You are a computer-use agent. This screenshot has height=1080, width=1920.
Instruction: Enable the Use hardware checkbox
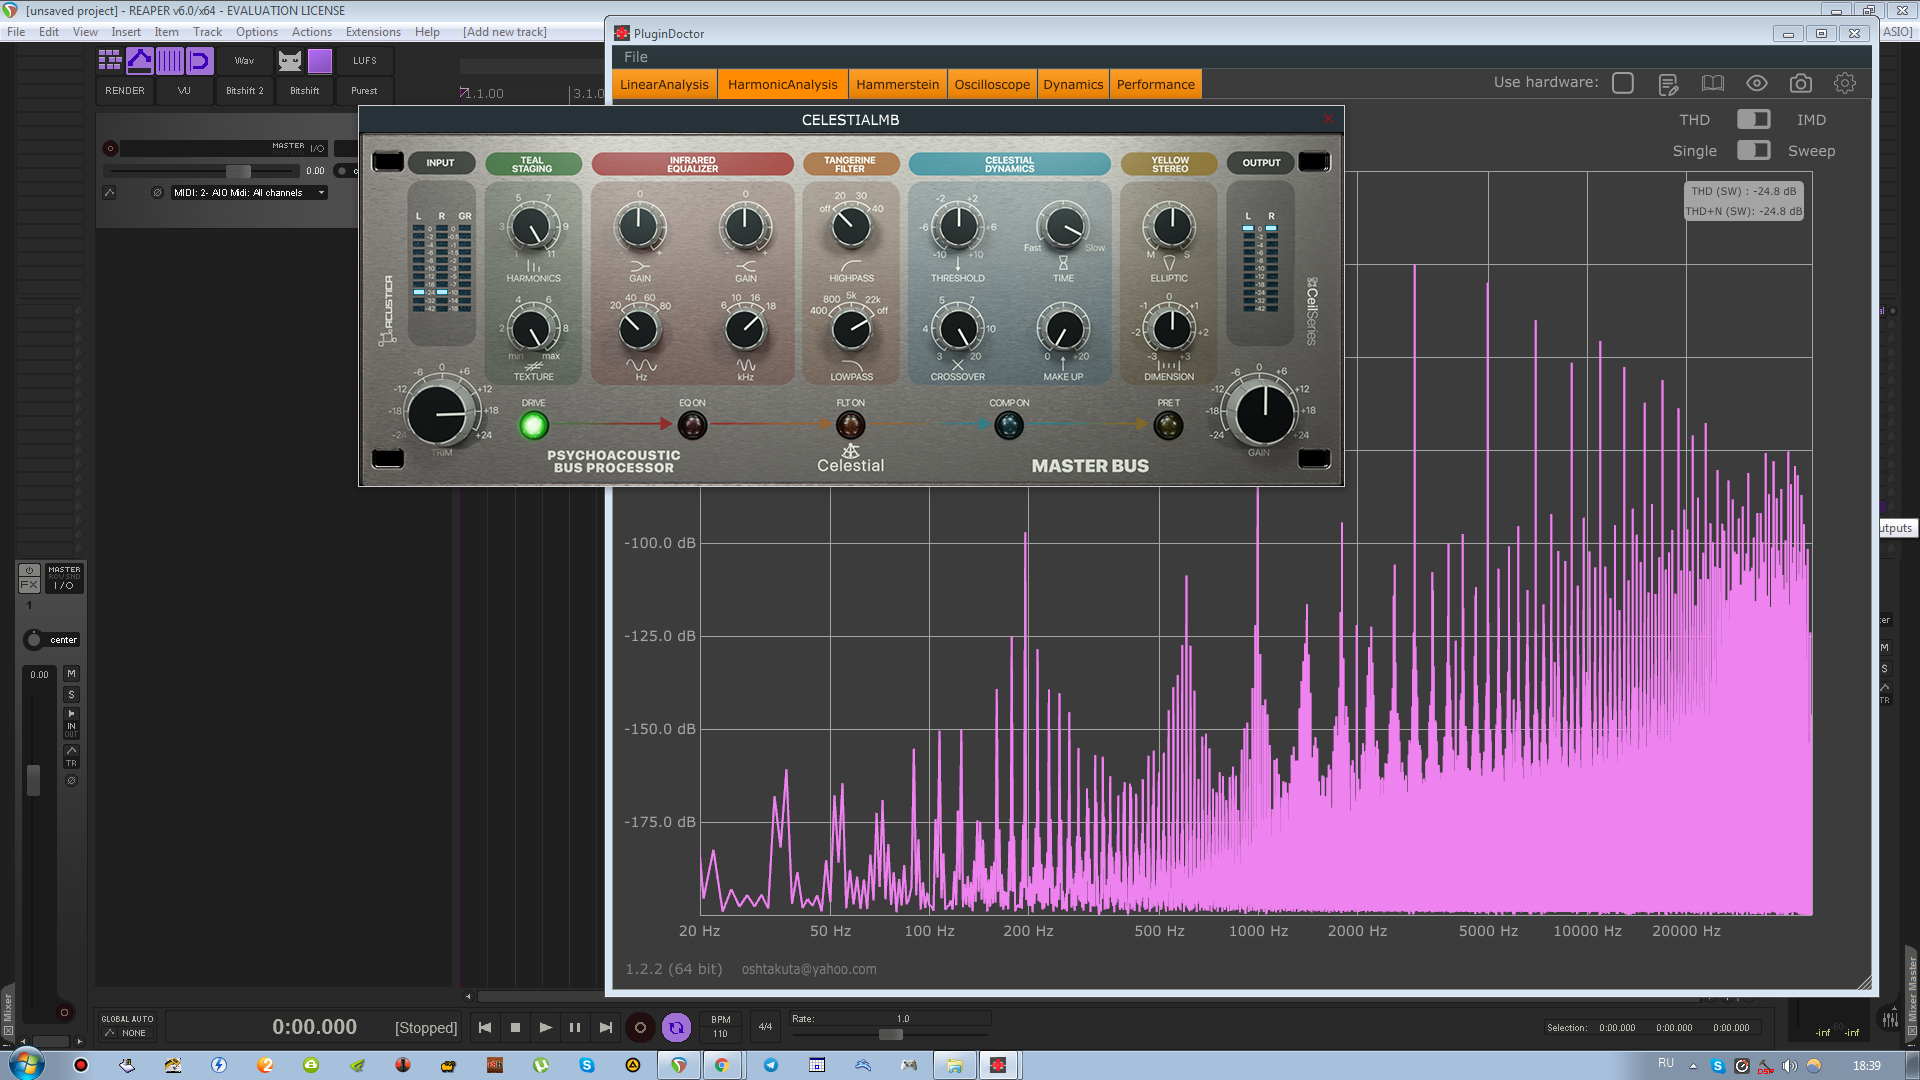point(1623,83)
